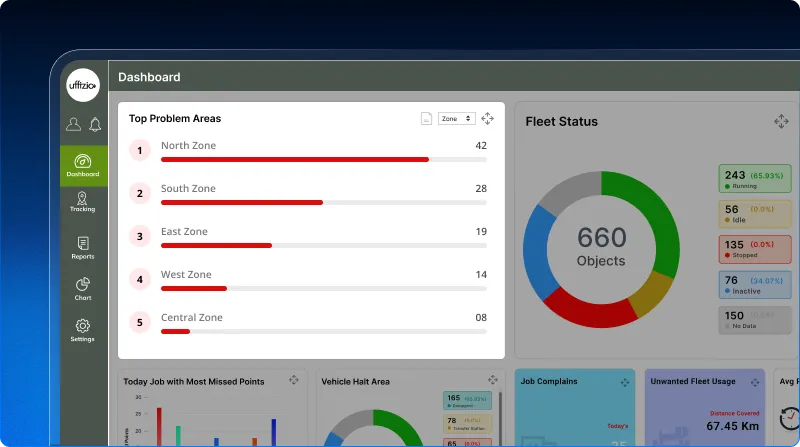Click the value 42 for North Zone

pos(481,145)
